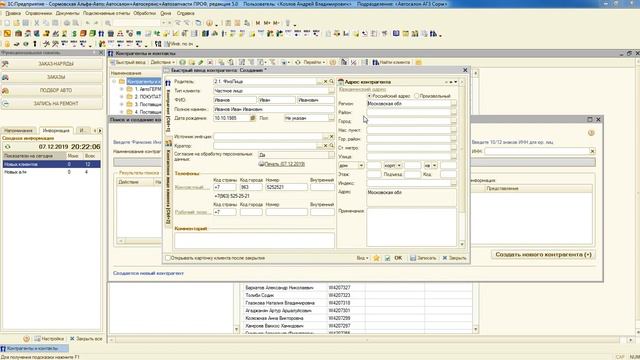Click Найти клиента toolbar button
The width and height of the screenshot is (640, 360).
[391, 62]
